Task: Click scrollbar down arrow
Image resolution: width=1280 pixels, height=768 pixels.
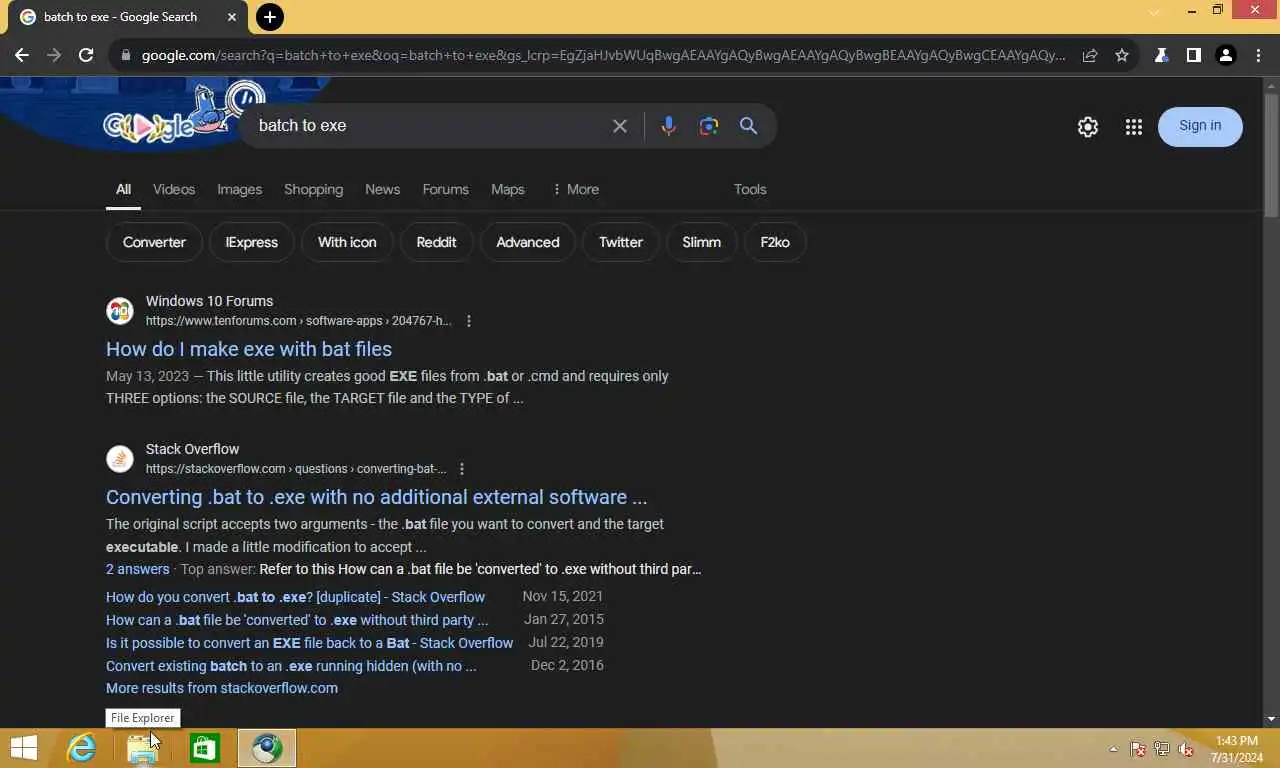Action: tap(1271, 718)
